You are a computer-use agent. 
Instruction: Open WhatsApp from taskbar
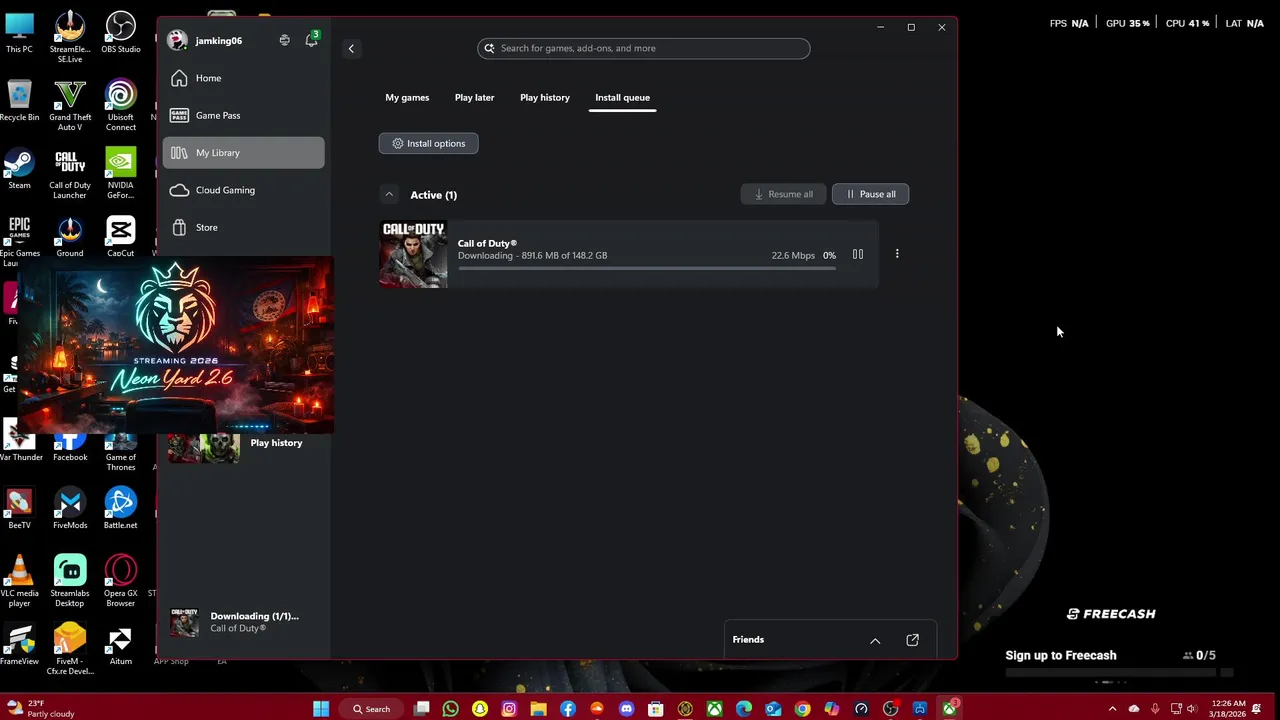[450, 709]
